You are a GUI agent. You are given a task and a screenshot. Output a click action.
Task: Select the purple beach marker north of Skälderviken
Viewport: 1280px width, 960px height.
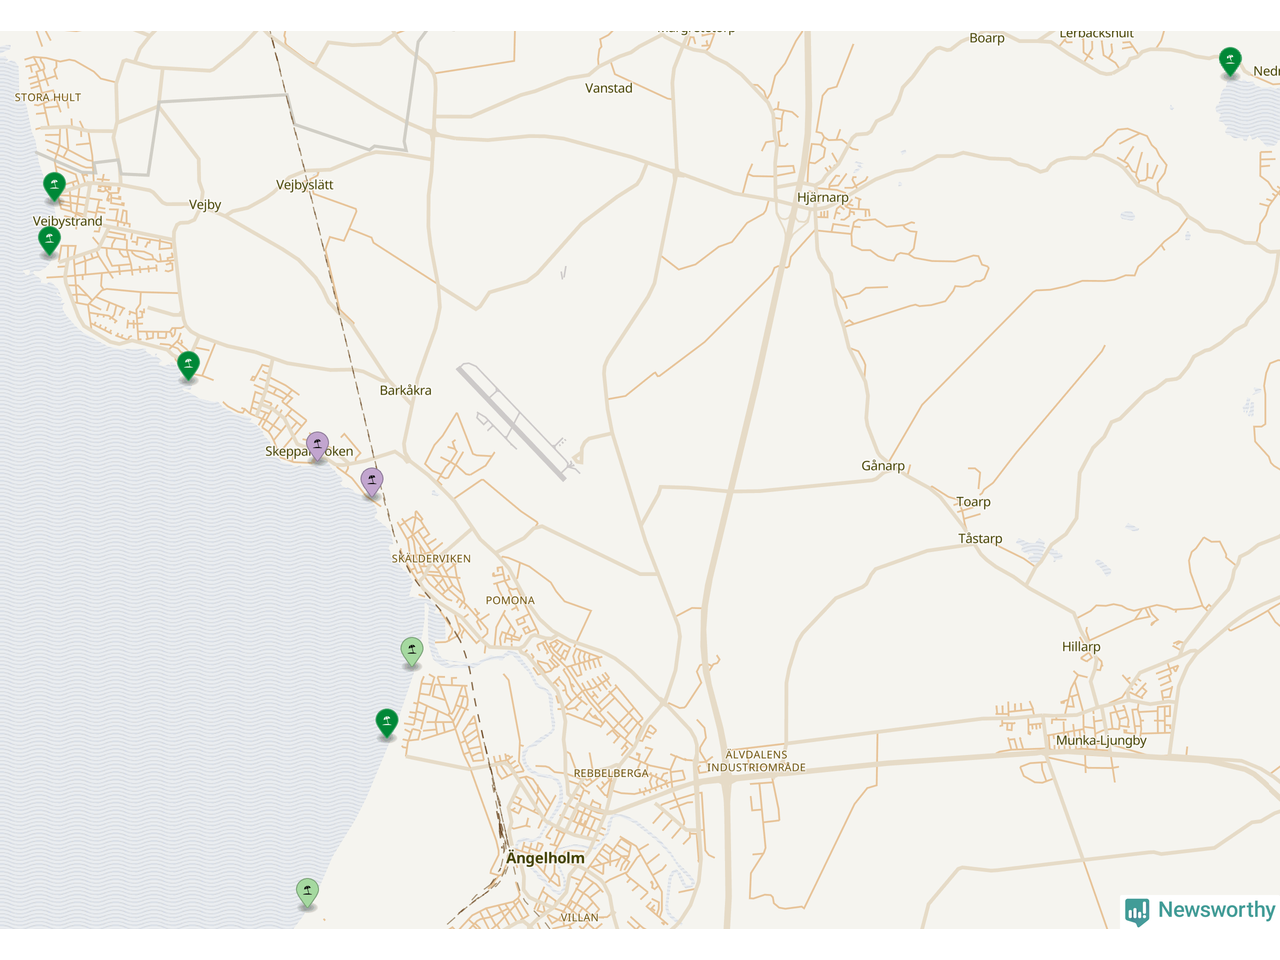[x=372, y=482]
